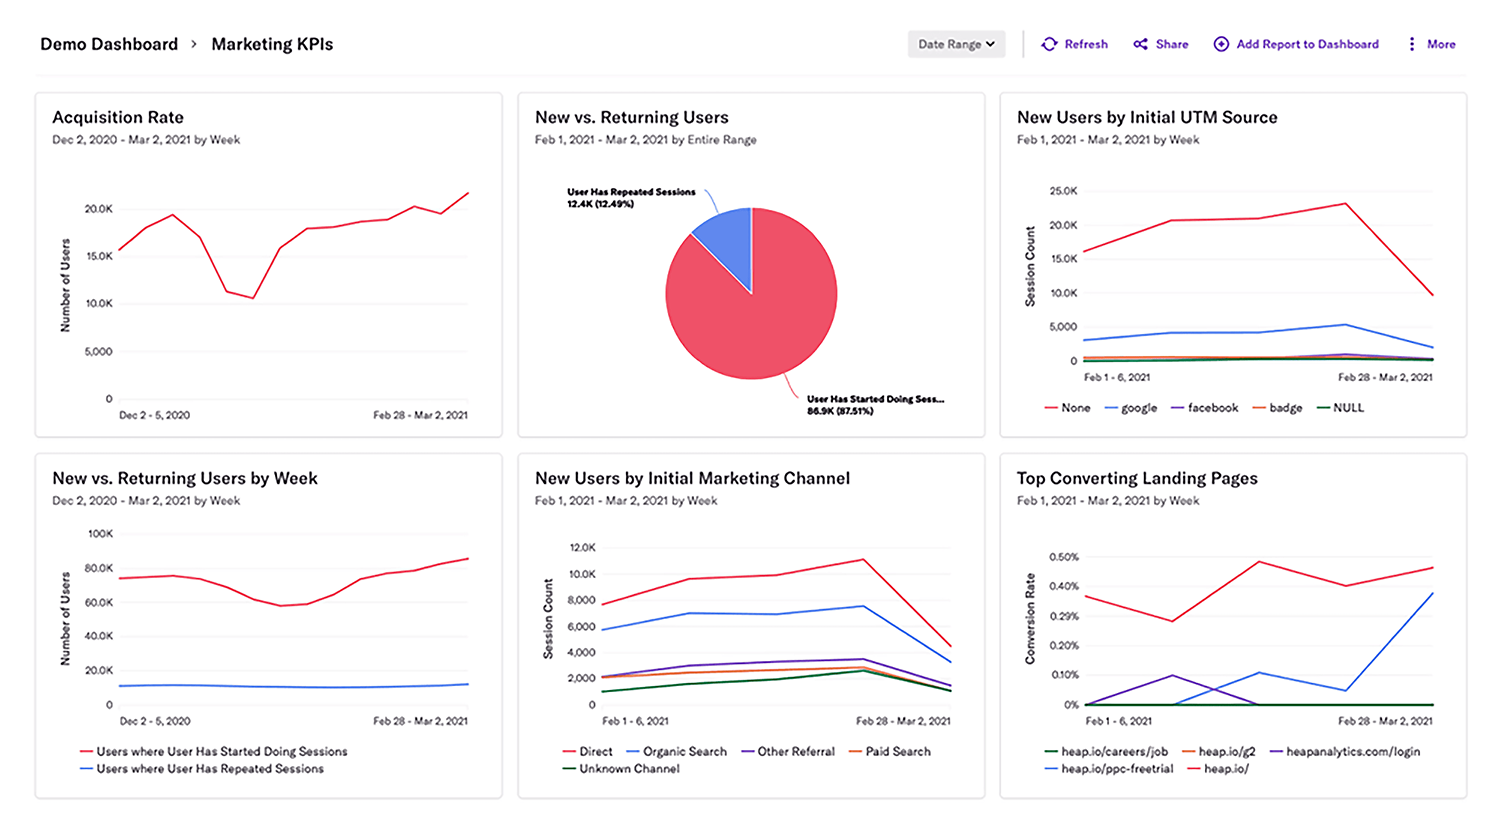This screenshot has height=829, width=1500.
Task: Toggle heap.io/g2 legend series
Action: [1219, 751]
